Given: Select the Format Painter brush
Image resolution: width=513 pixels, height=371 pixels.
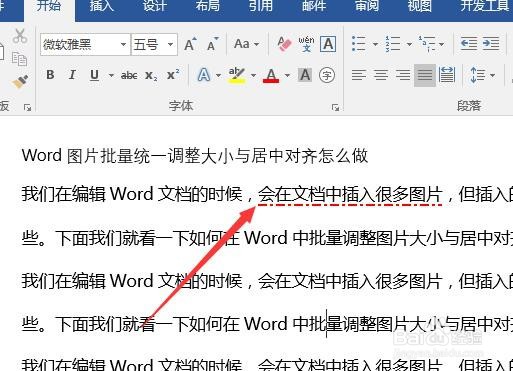Looking at the screenshot, I should click(20, 82).
